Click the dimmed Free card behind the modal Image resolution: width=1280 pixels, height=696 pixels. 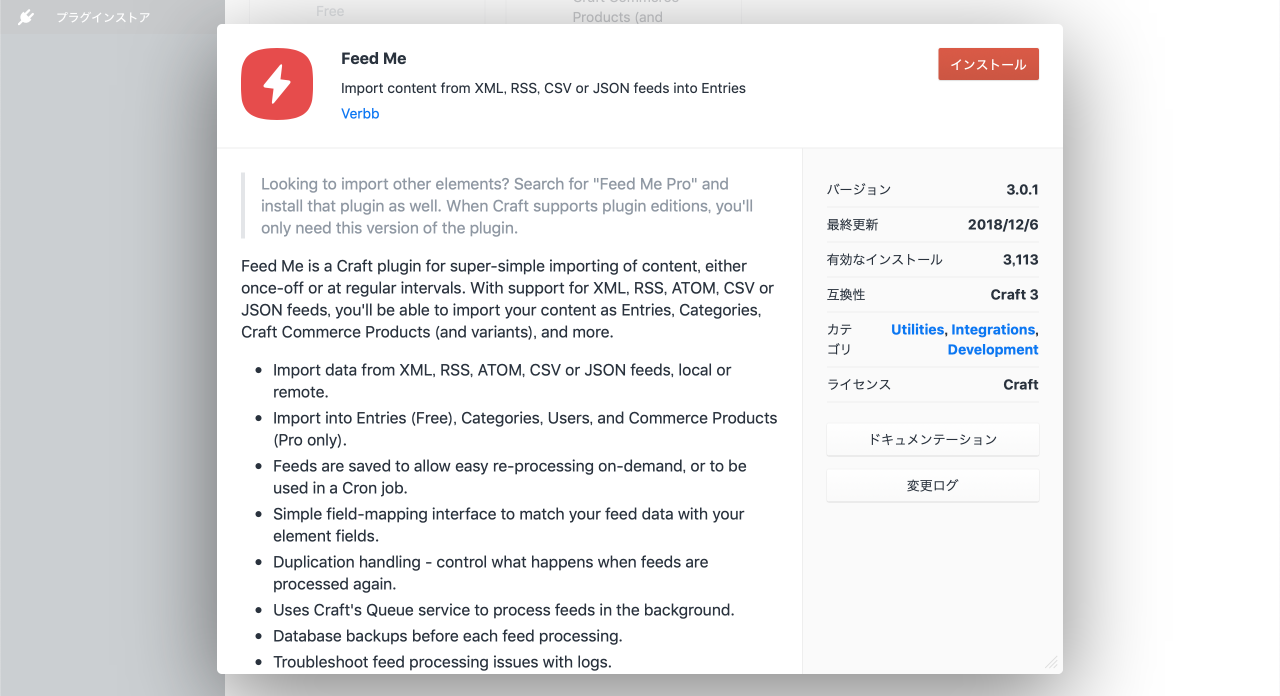[x=330, y=11]
